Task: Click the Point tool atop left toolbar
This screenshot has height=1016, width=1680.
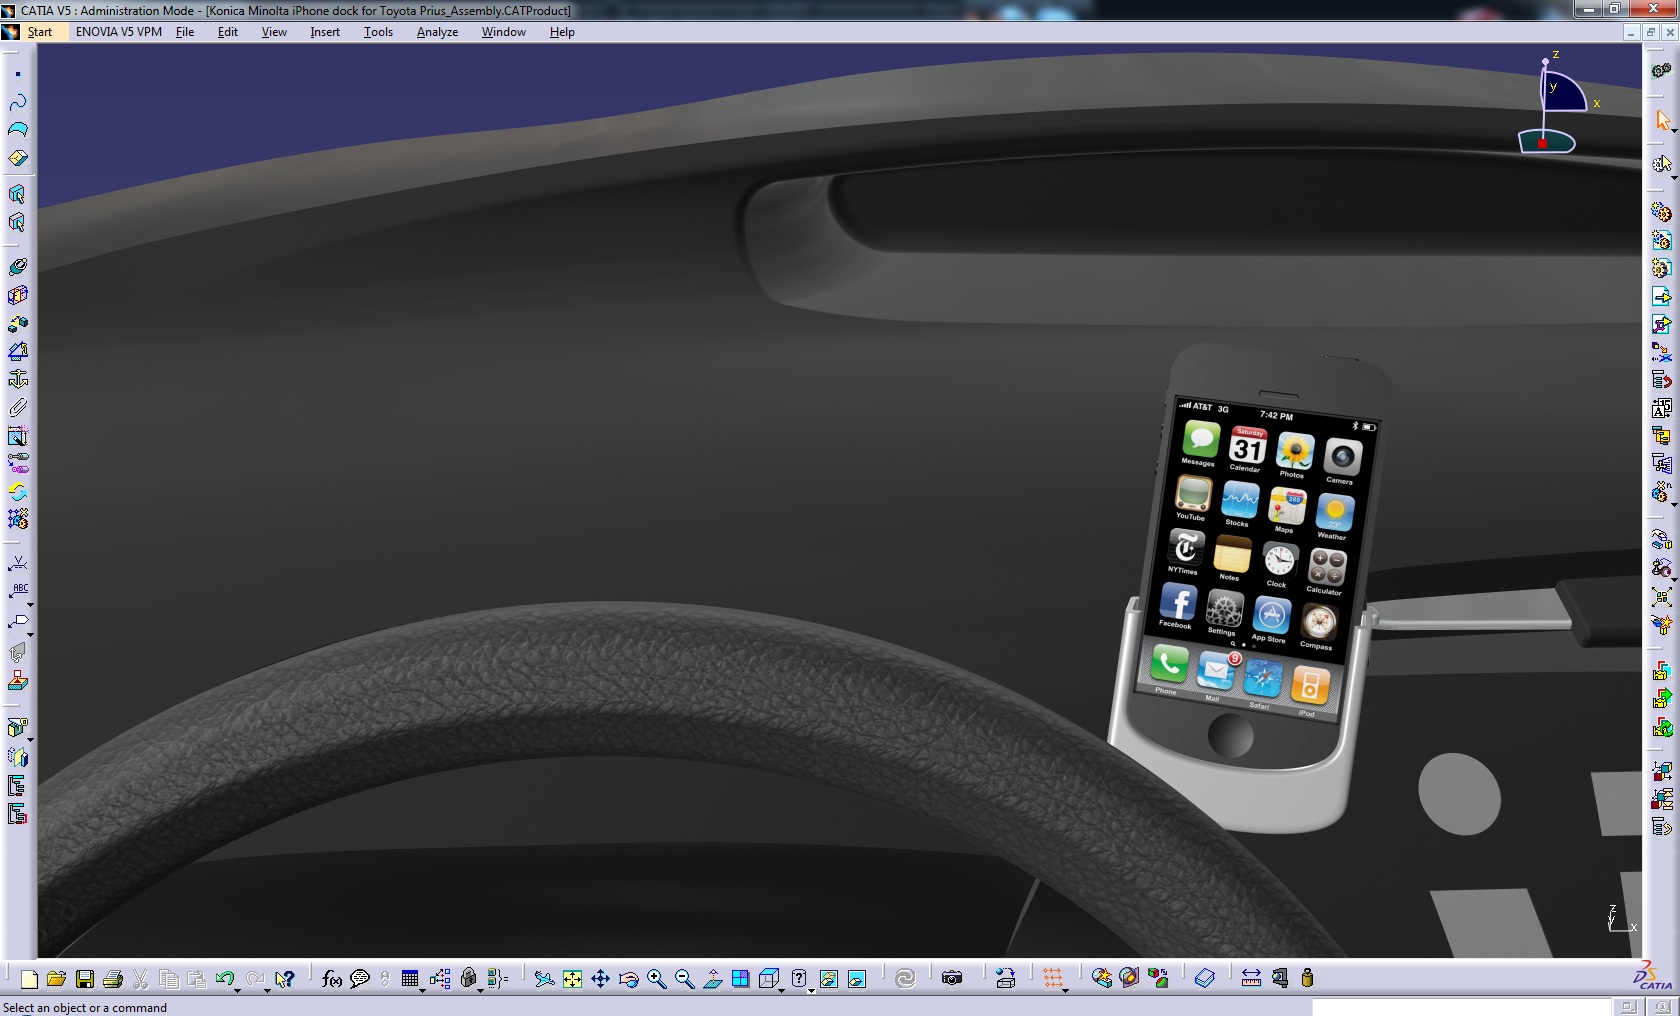Action: 18,74
